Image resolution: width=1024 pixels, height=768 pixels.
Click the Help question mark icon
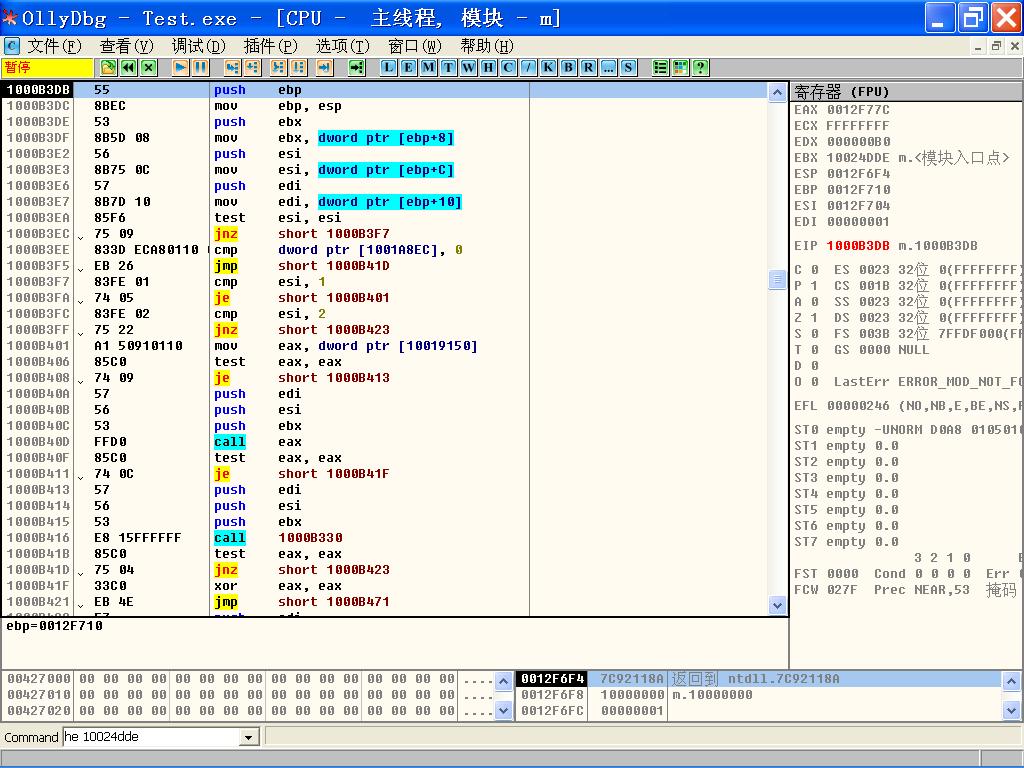[x=700, y=67]
